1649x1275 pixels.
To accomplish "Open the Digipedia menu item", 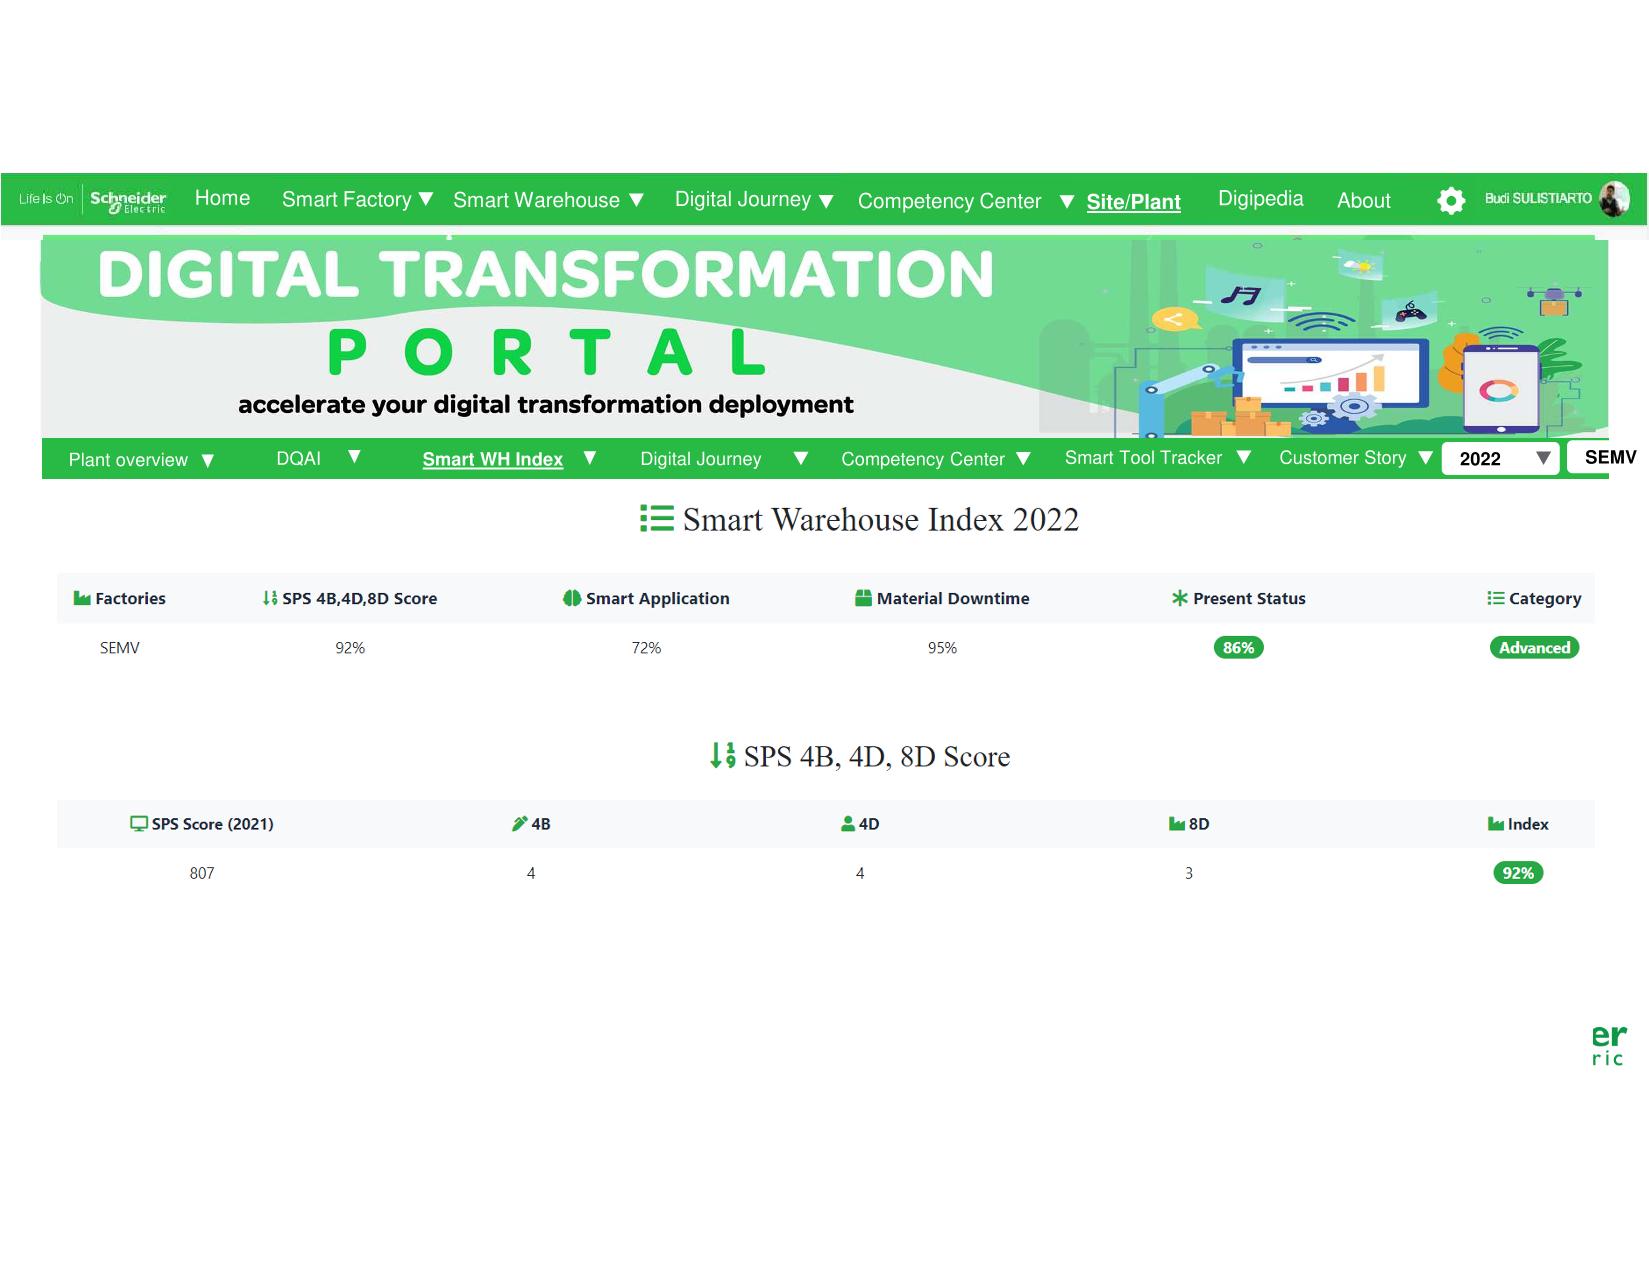I will tap(1260, 199).
